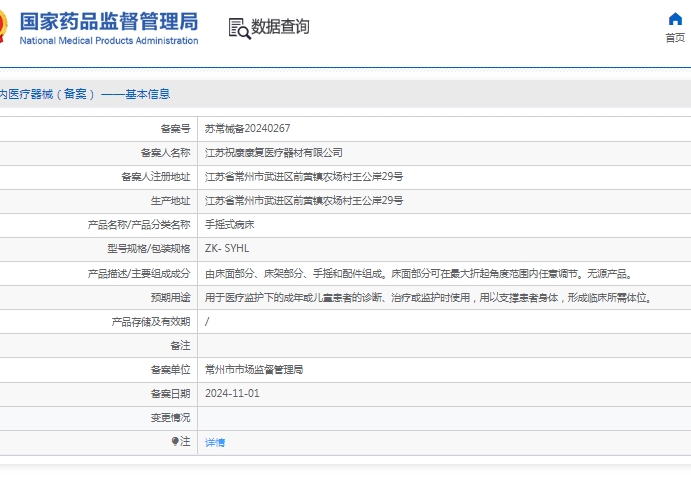Click the NMPA emblem logo
691x478 pixels.
click(x=3, y=26)
